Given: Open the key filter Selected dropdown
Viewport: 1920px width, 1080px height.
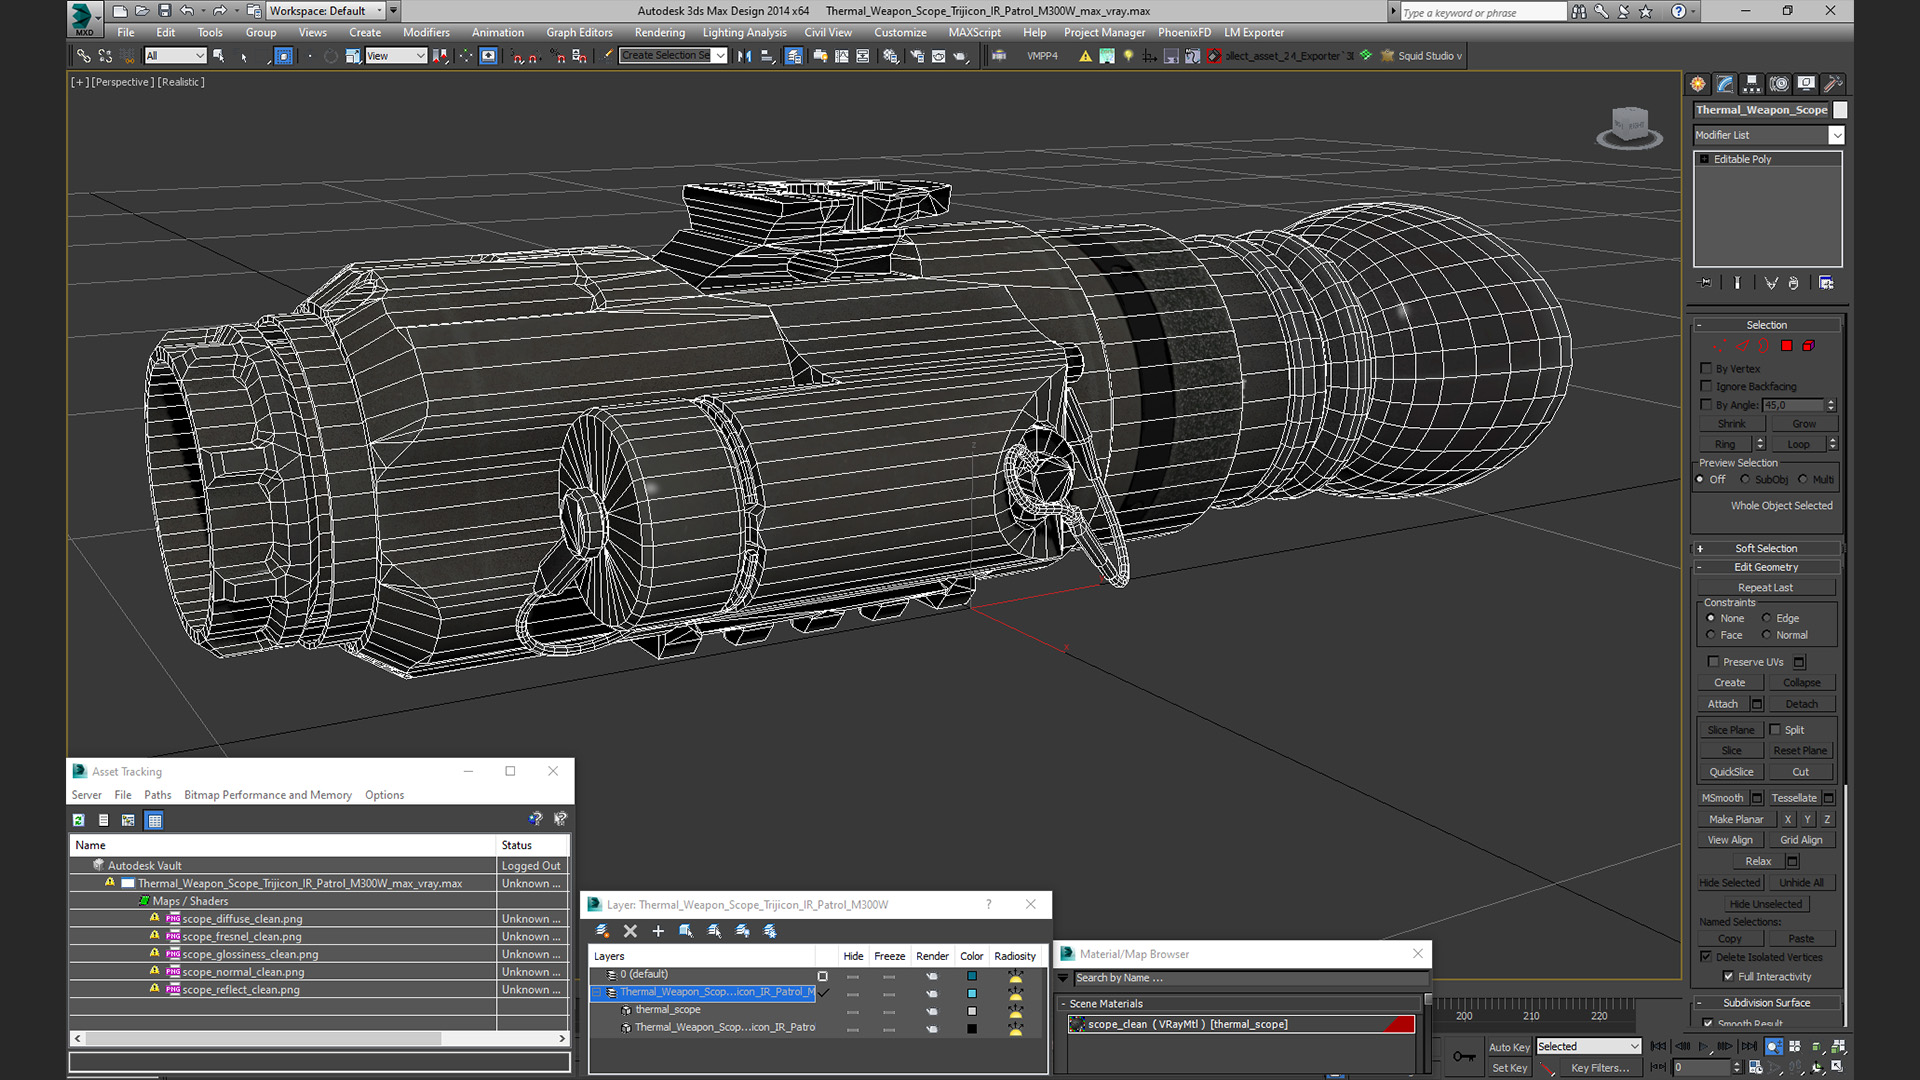Looking at the screenshot, I should 1589,1046.
